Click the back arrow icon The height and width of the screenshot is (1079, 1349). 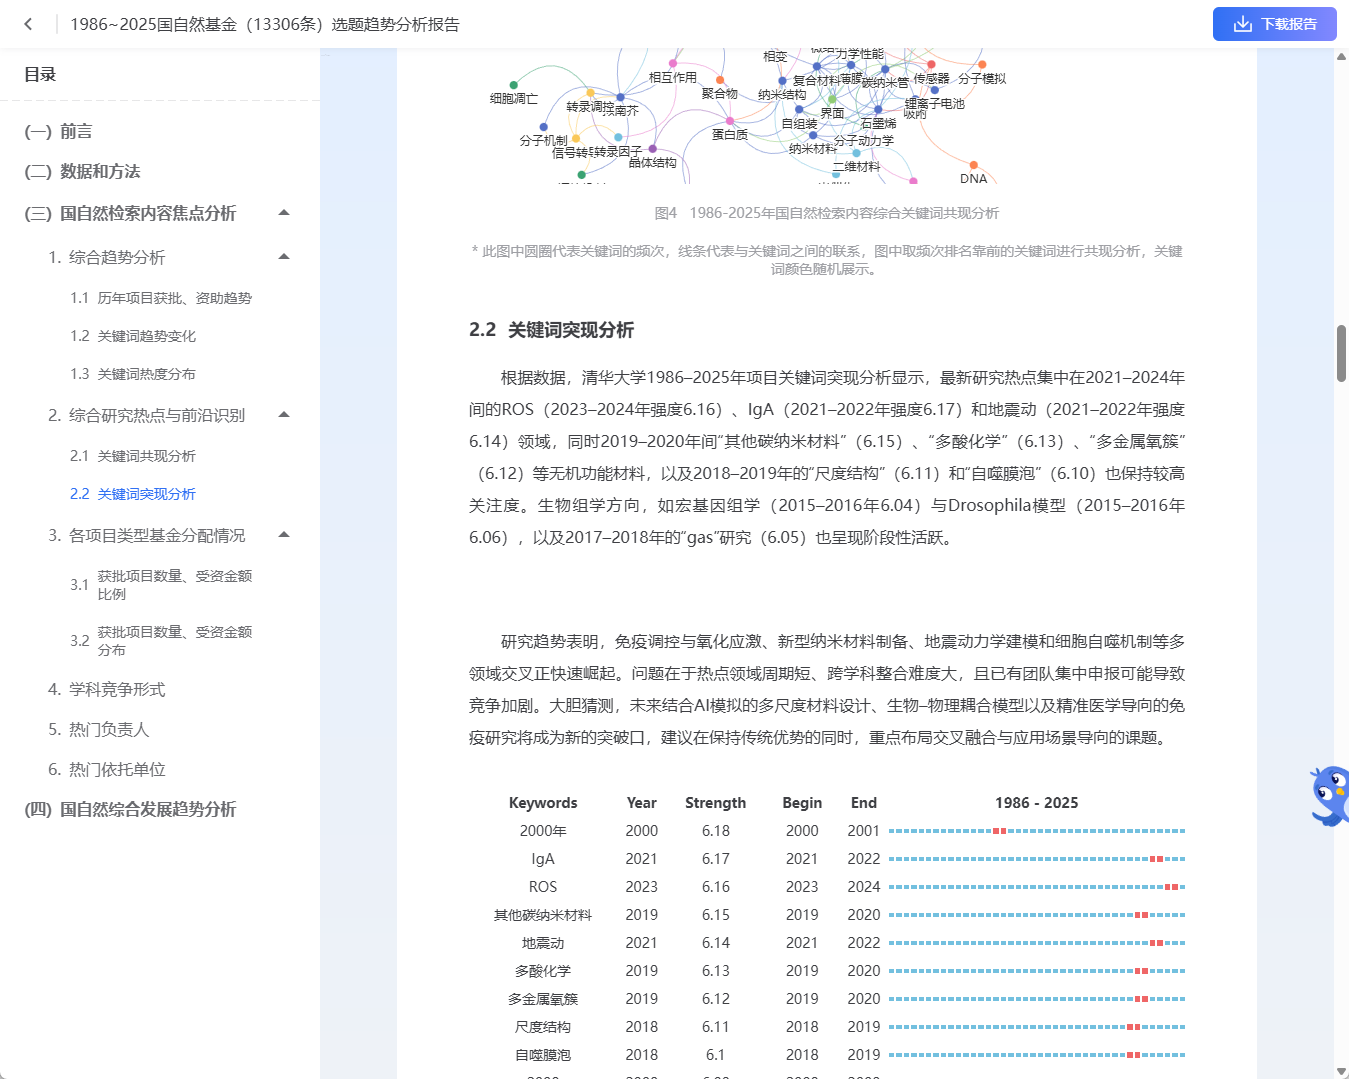28,24
